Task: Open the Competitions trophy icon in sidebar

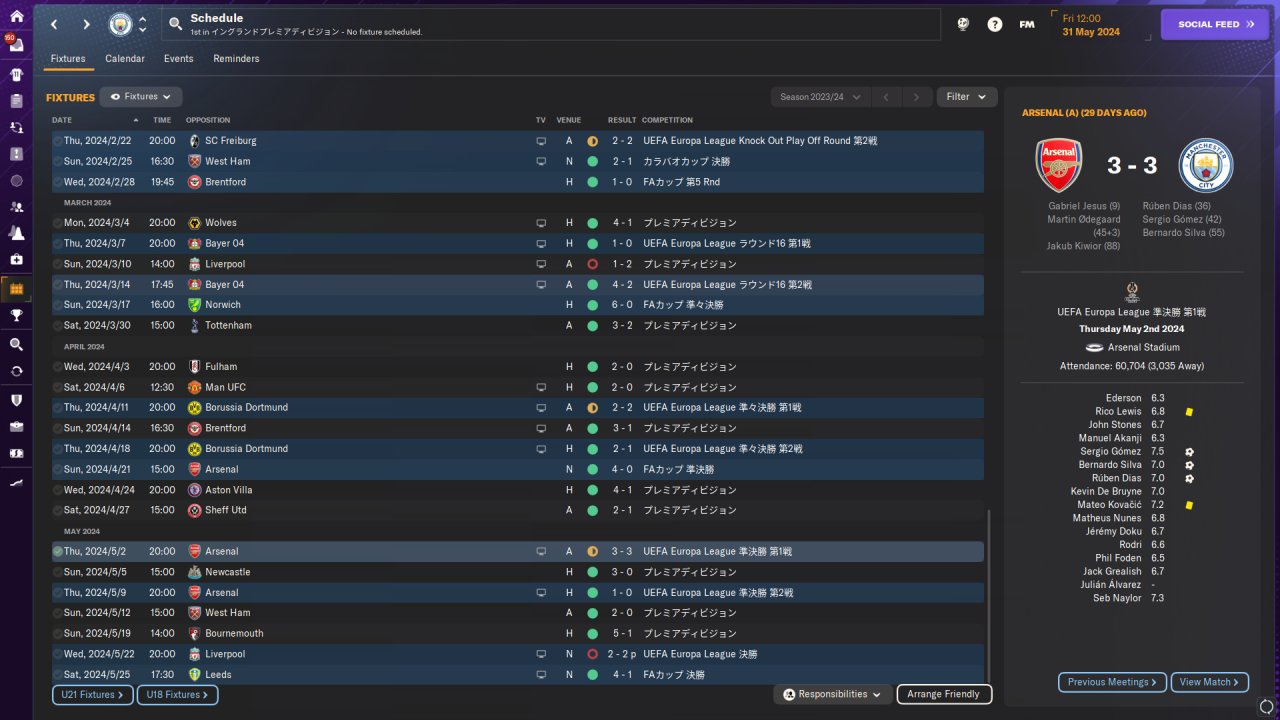Action: pos(16,316)
